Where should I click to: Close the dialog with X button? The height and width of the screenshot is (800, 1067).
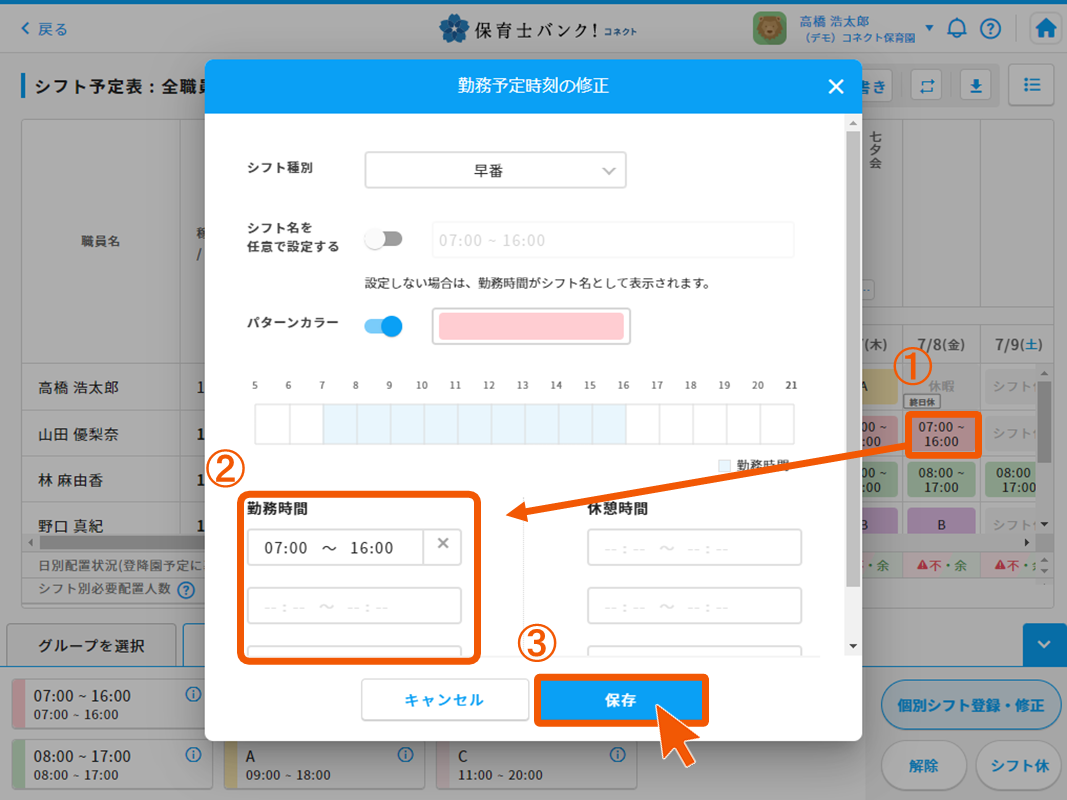(836, 87)
